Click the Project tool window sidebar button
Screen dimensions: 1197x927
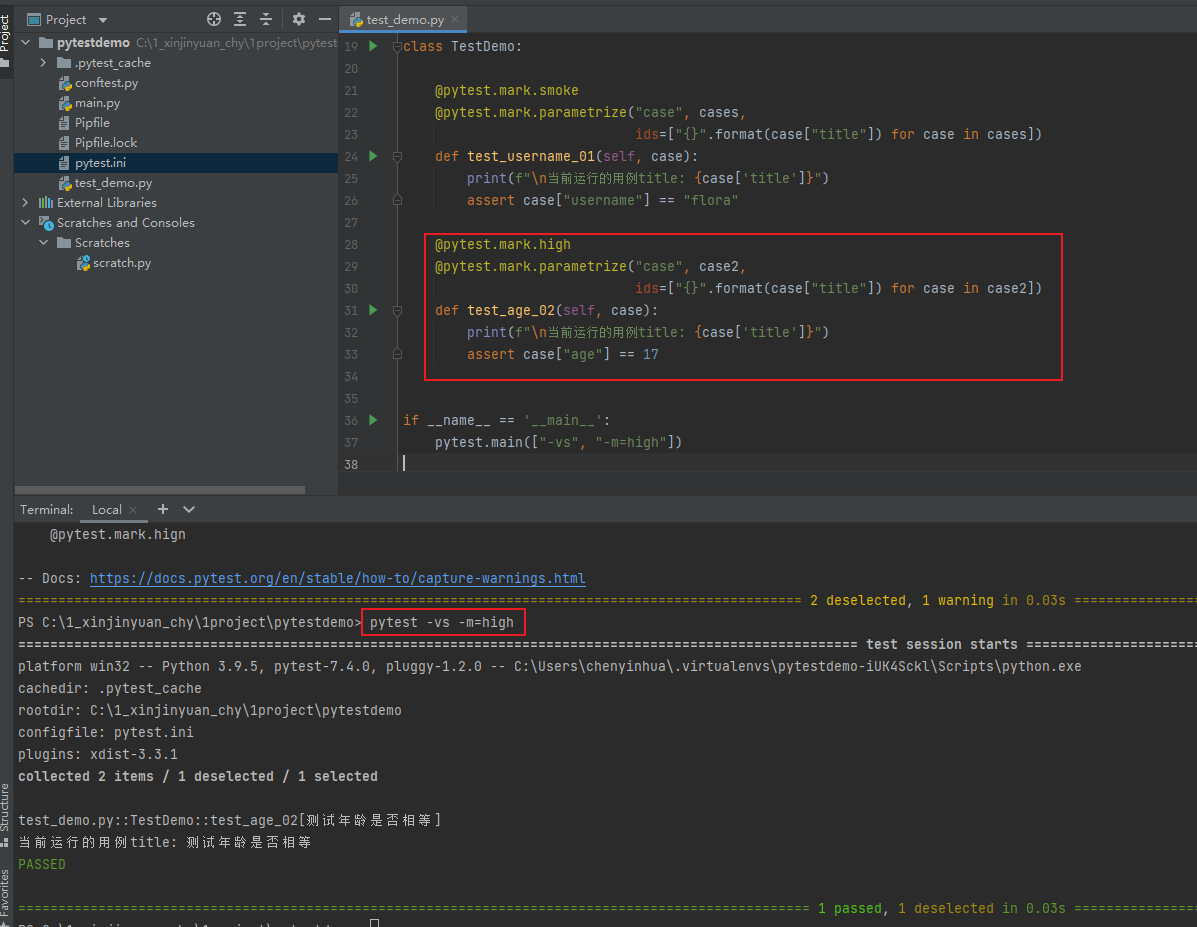8,30
